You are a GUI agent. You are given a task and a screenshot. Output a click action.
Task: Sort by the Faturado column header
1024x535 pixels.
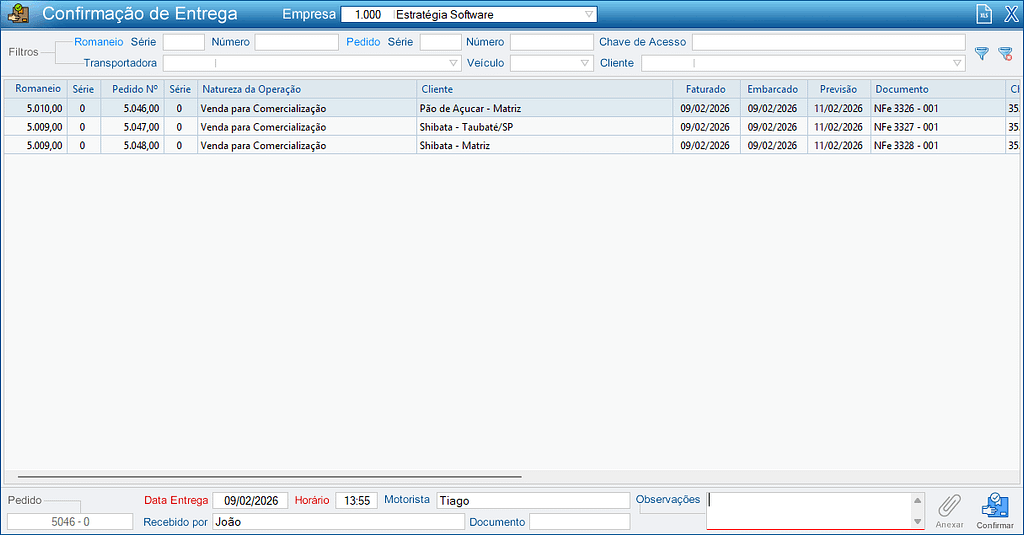coord(706,89)
